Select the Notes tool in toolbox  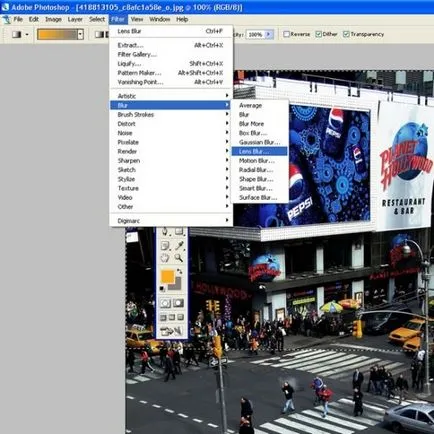[165, 246]
